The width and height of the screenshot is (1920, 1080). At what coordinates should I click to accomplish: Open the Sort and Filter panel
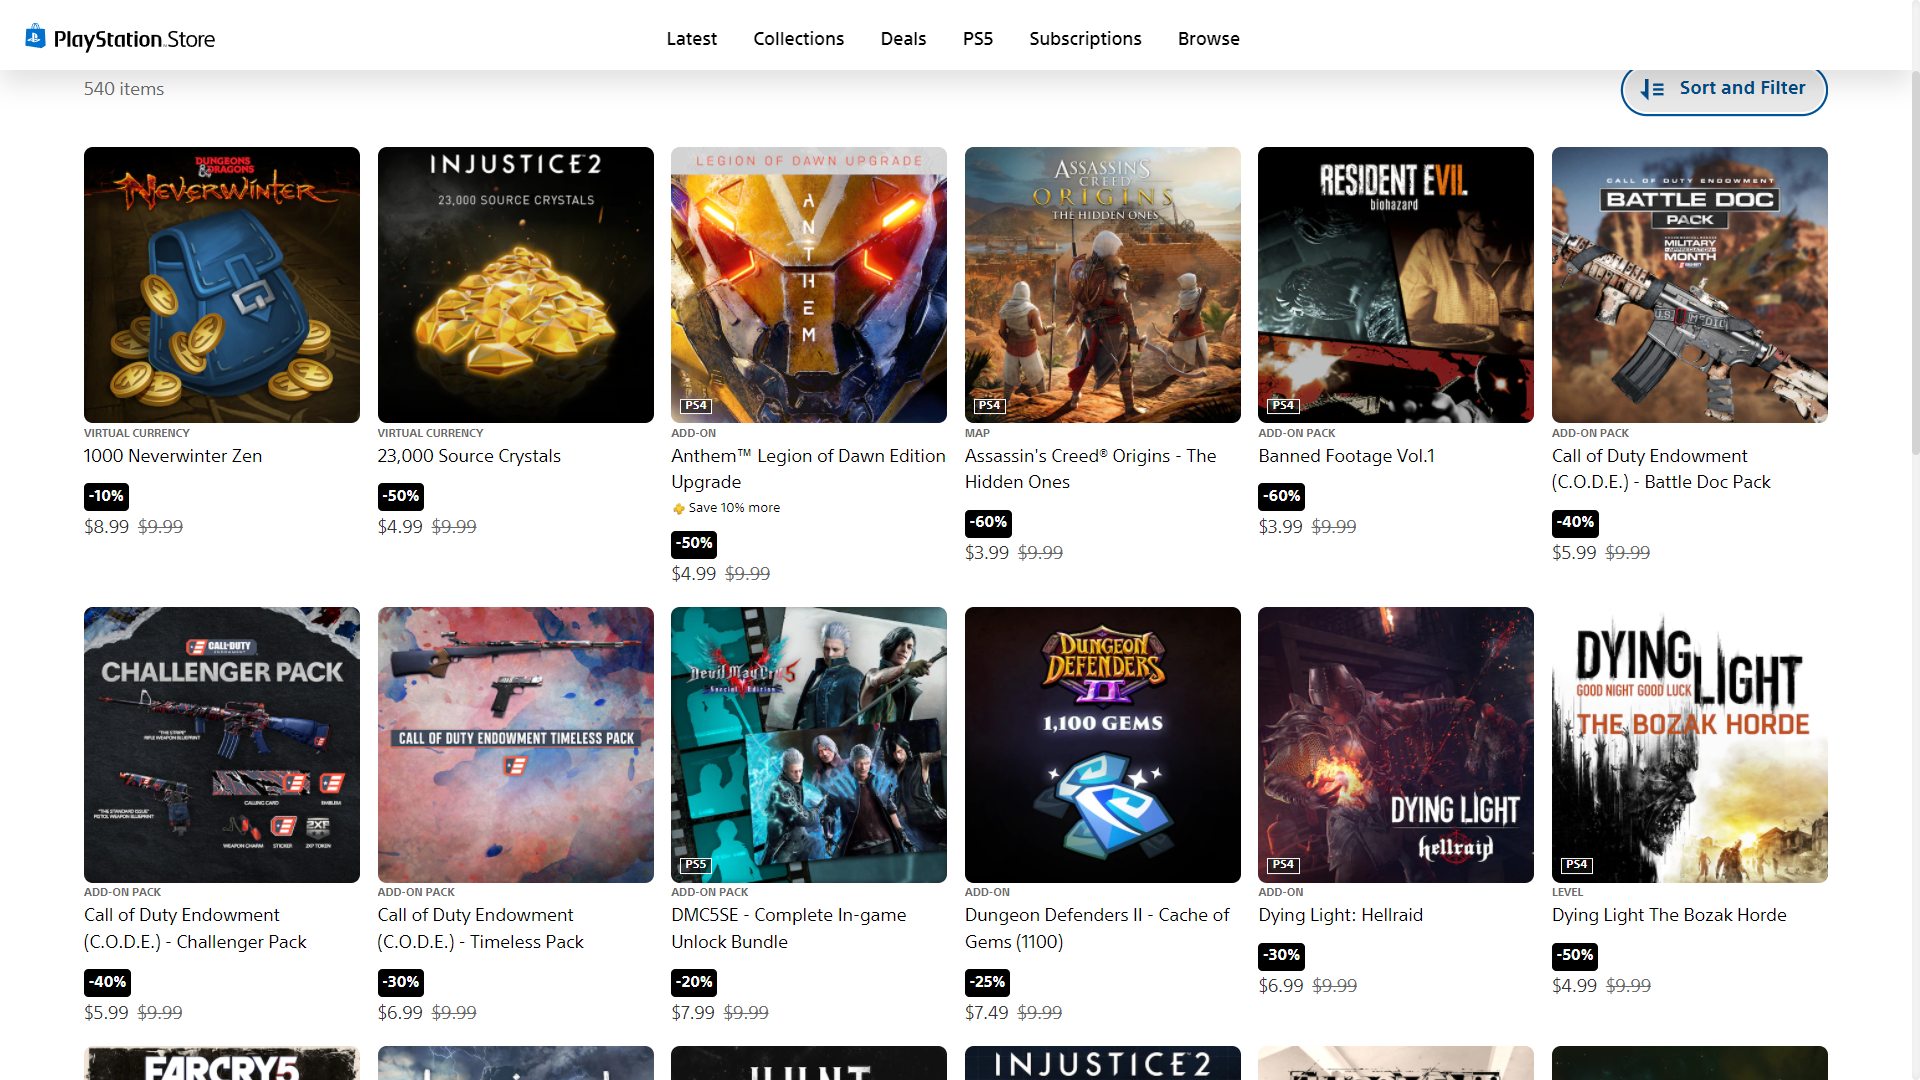(1723, 89)
